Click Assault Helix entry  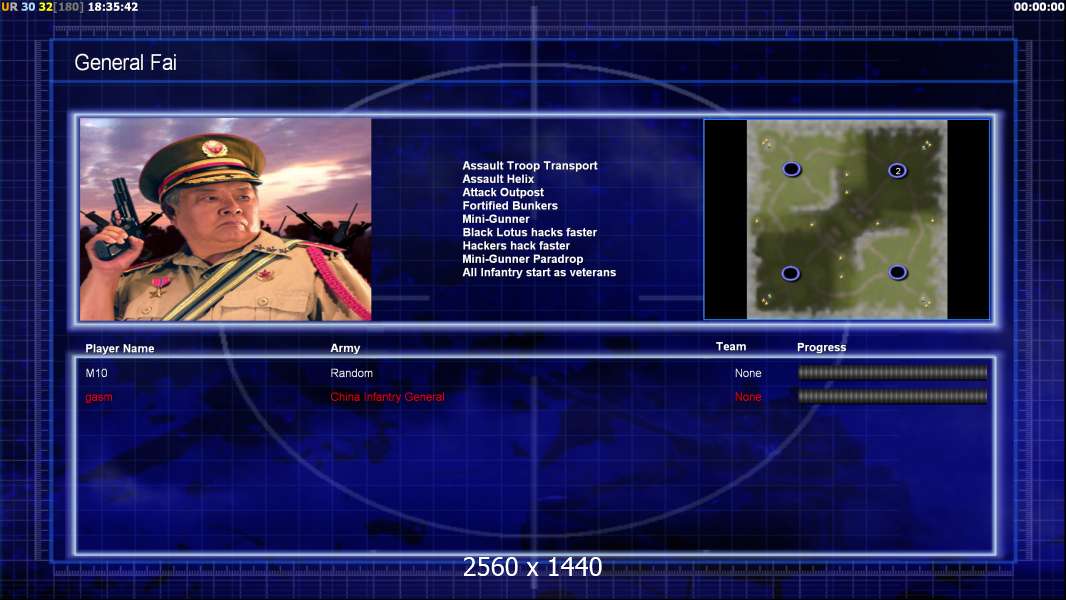(x=498, y=179)
